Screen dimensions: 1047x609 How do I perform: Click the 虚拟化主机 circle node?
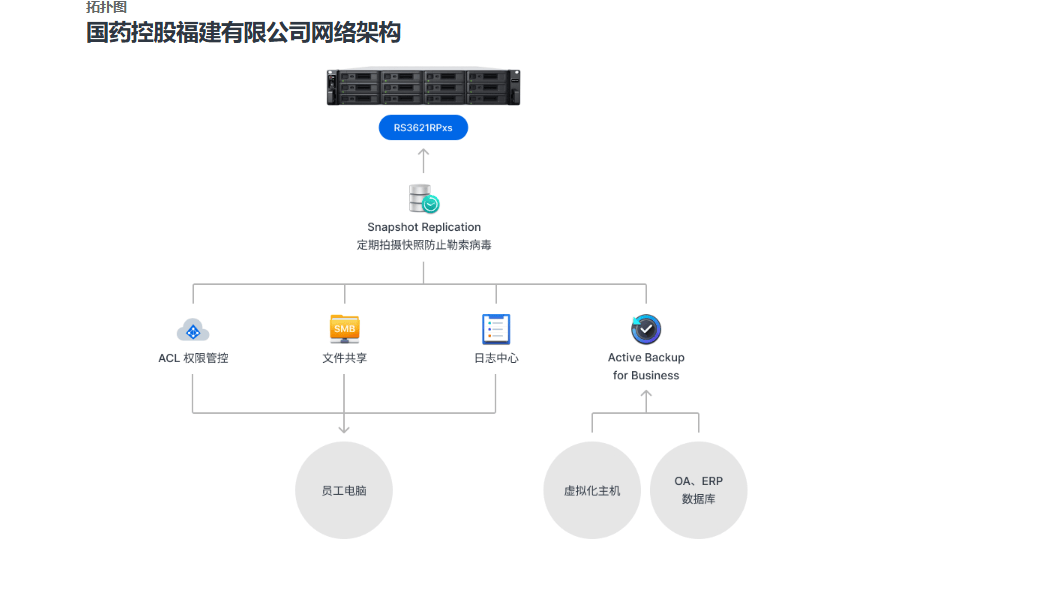tap(592, 490)
